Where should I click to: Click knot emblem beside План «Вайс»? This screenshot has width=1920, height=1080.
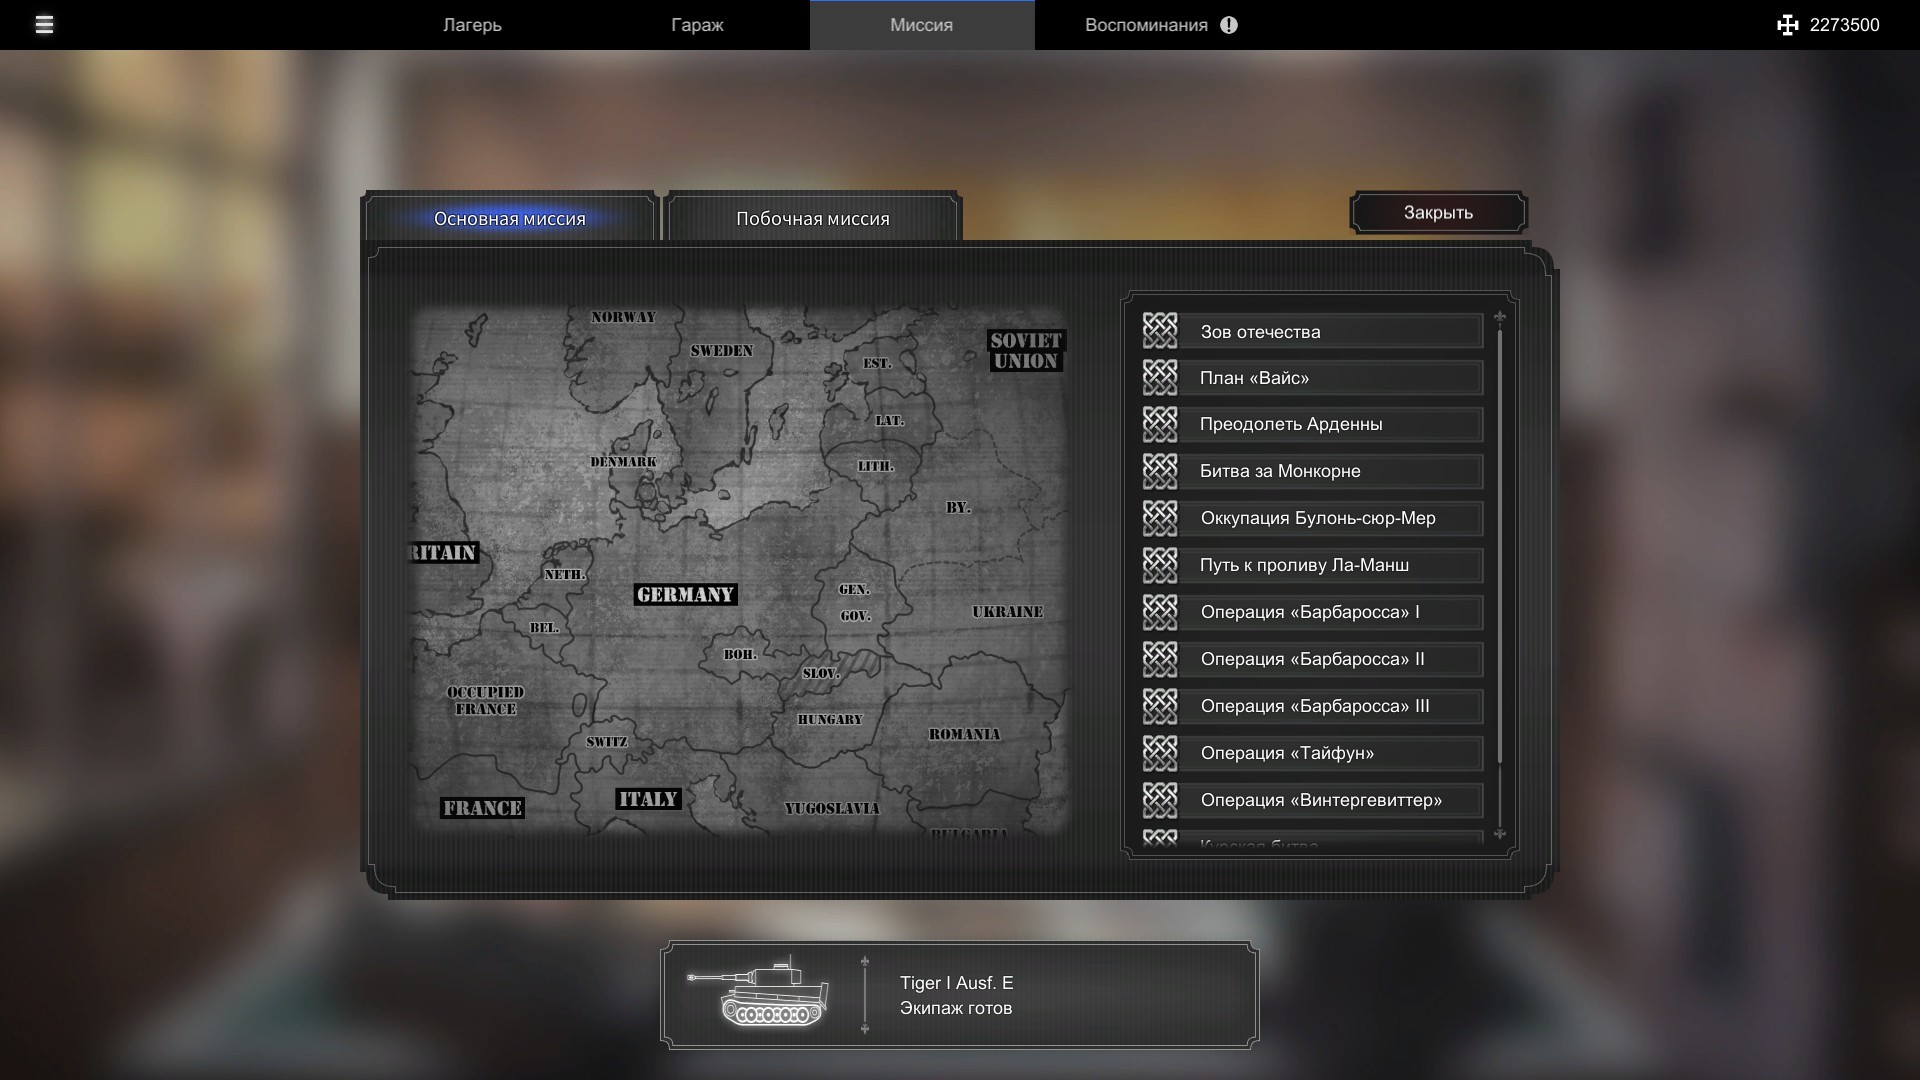point(1160,378)
